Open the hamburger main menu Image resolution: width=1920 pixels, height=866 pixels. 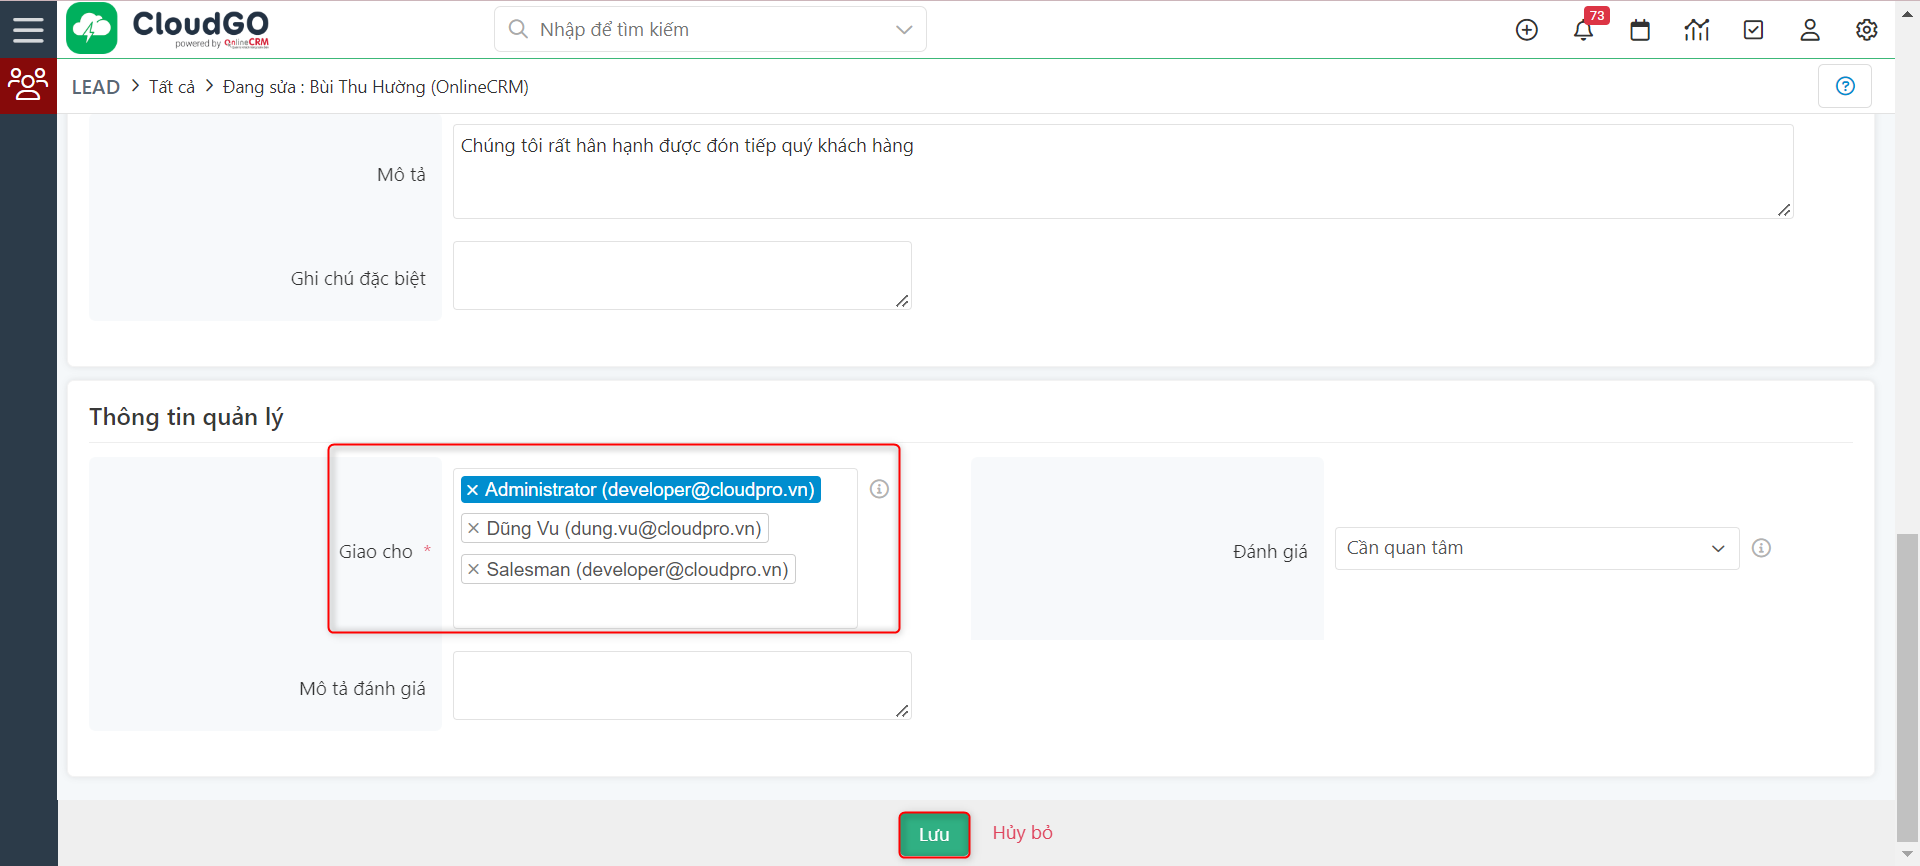coord(28,29)
